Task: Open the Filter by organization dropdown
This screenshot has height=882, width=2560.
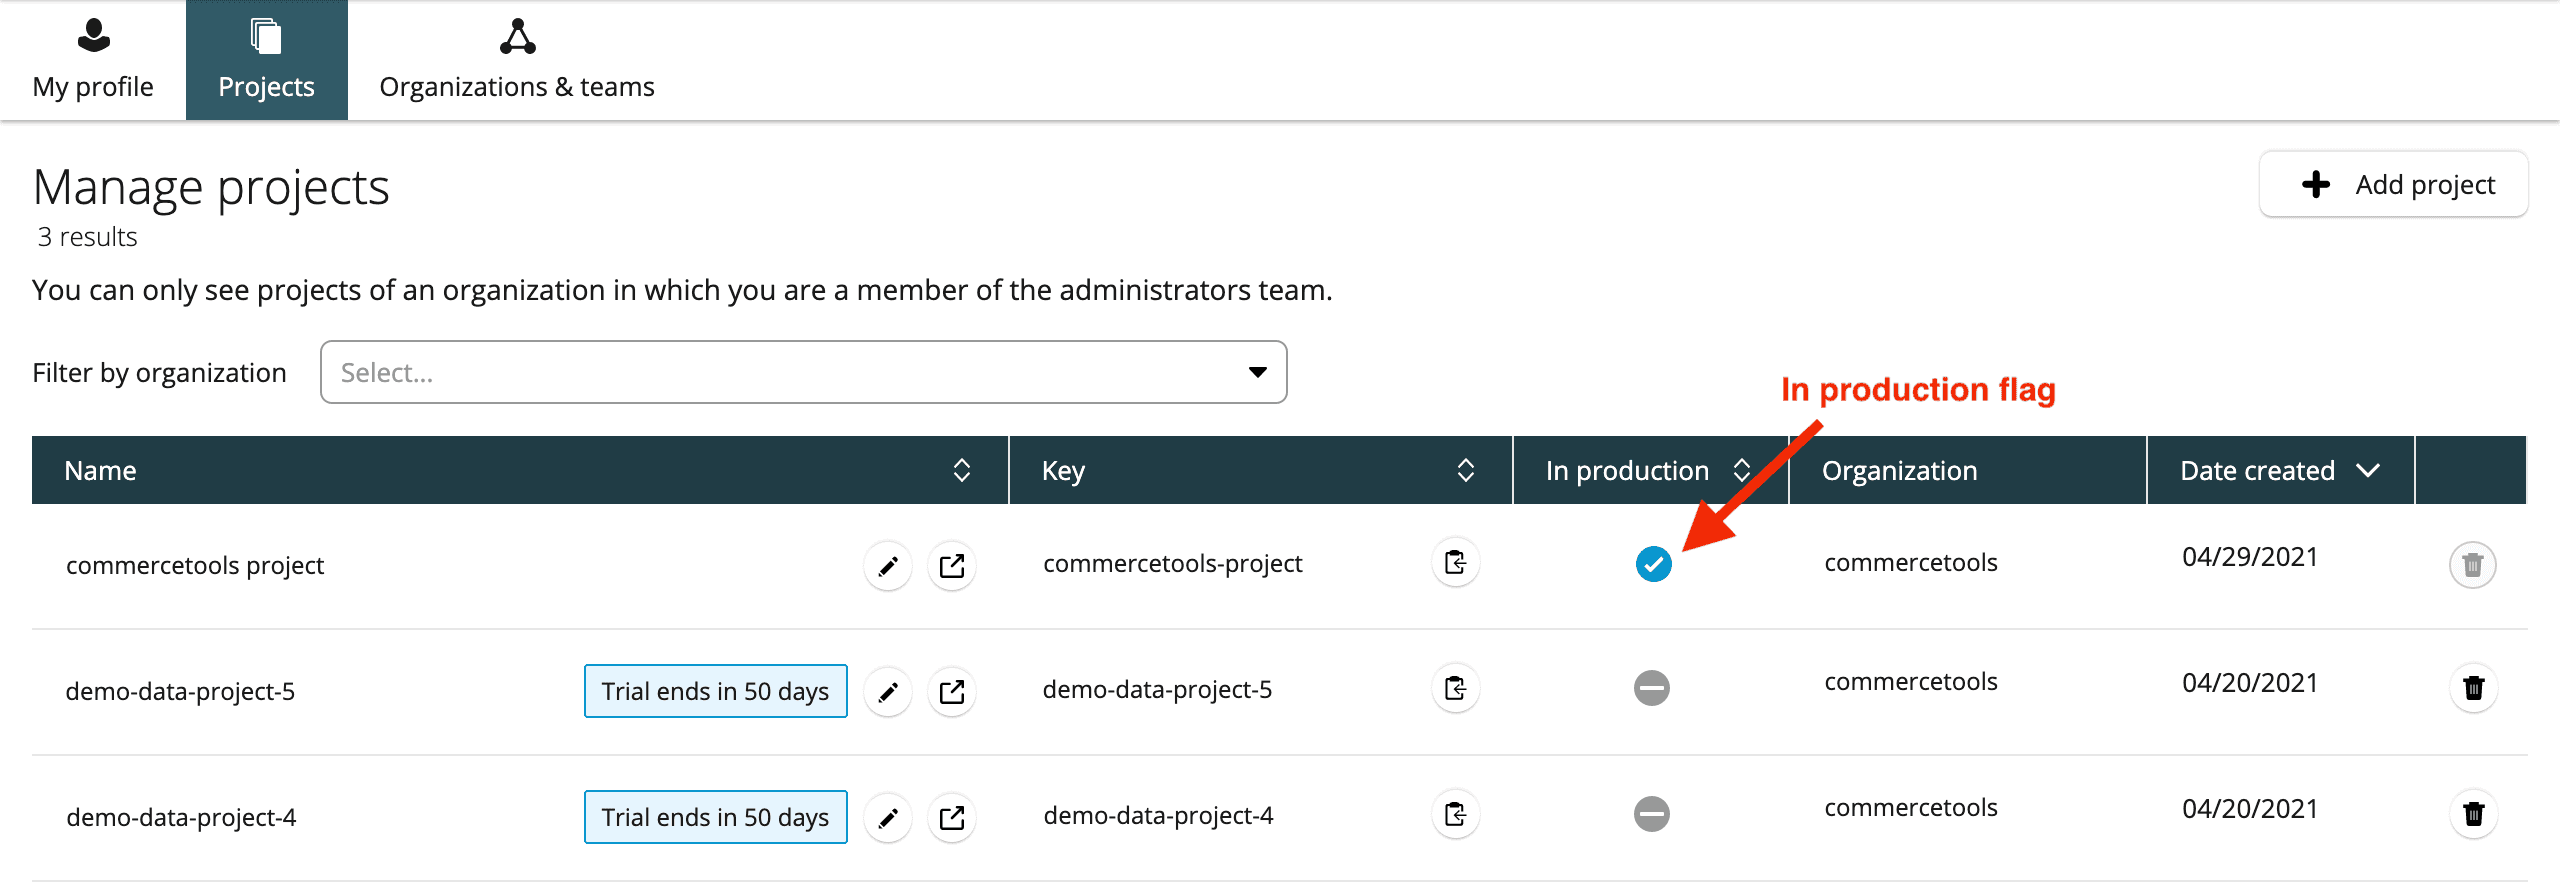Action: point(803,372)
